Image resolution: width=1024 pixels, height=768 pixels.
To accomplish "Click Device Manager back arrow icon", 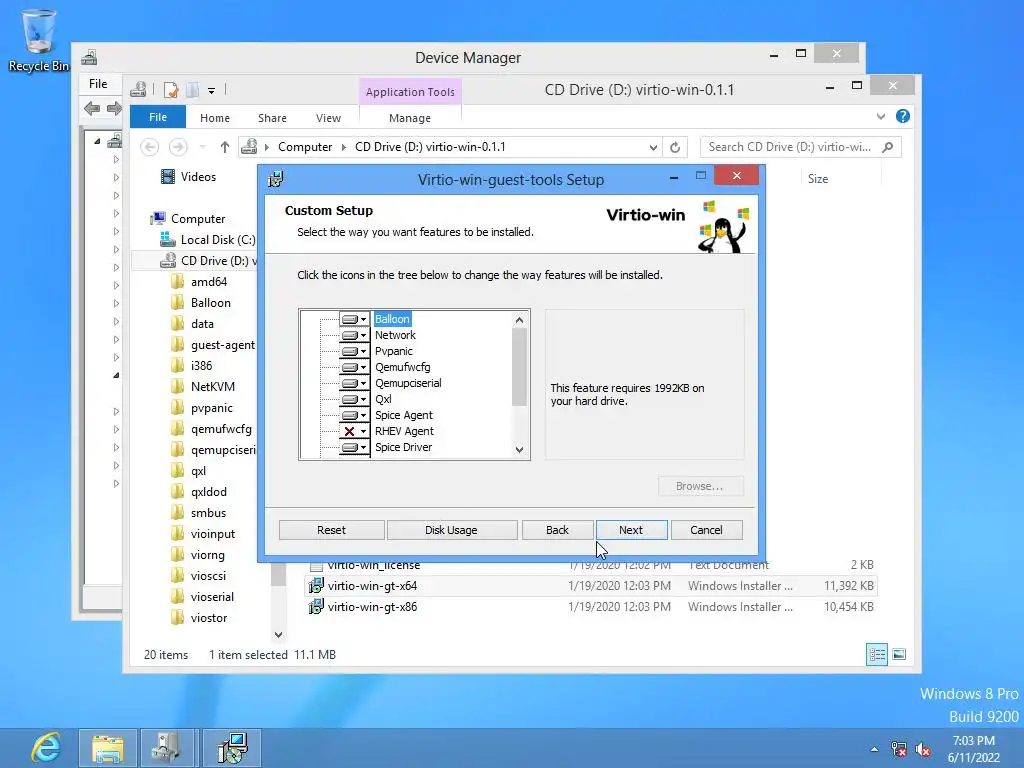I will (x=92, y=108).
